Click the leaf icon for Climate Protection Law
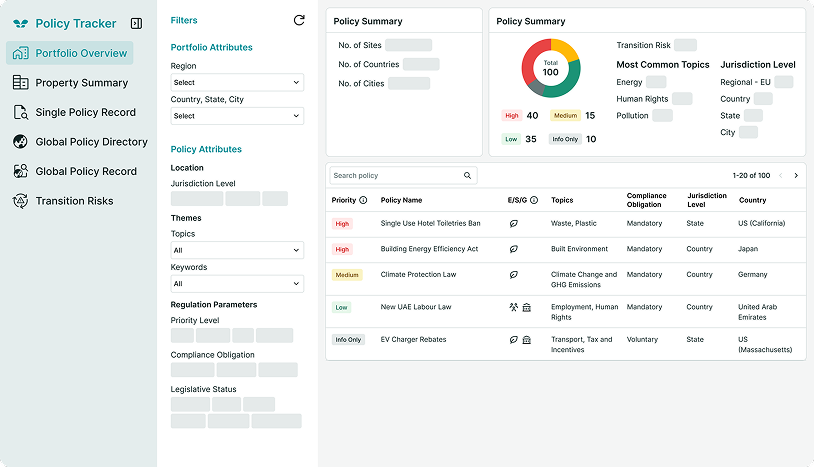Viewport: 814px width, 467px height. (514, 274)
